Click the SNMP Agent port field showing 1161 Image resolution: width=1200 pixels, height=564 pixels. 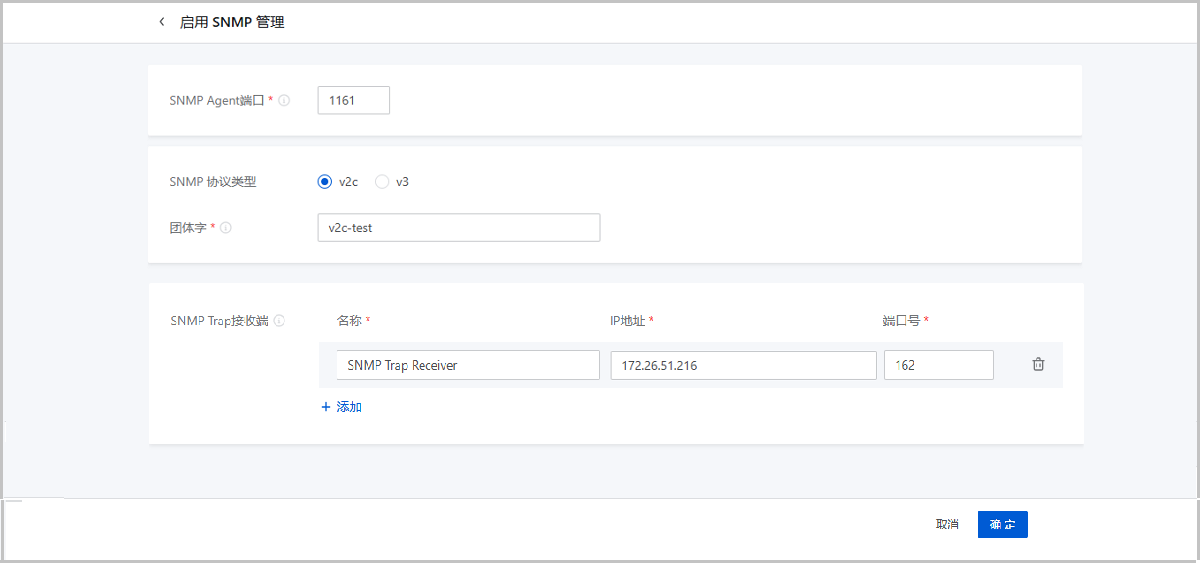[x=353, y=101]
